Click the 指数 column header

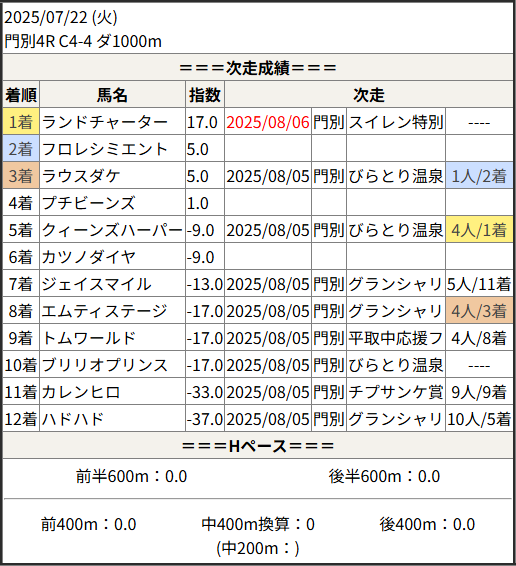pos(205,95)
